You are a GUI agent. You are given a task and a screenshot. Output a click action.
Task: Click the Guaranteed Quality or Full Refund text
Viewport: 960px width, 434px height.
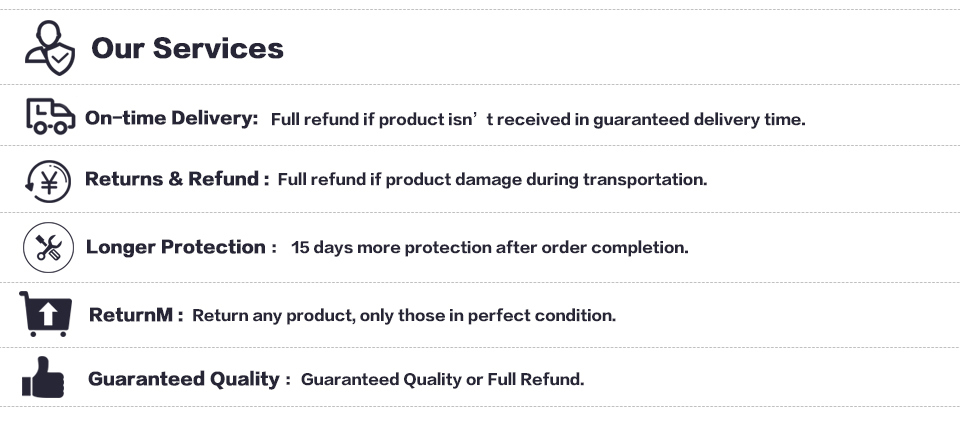[443, 380]
